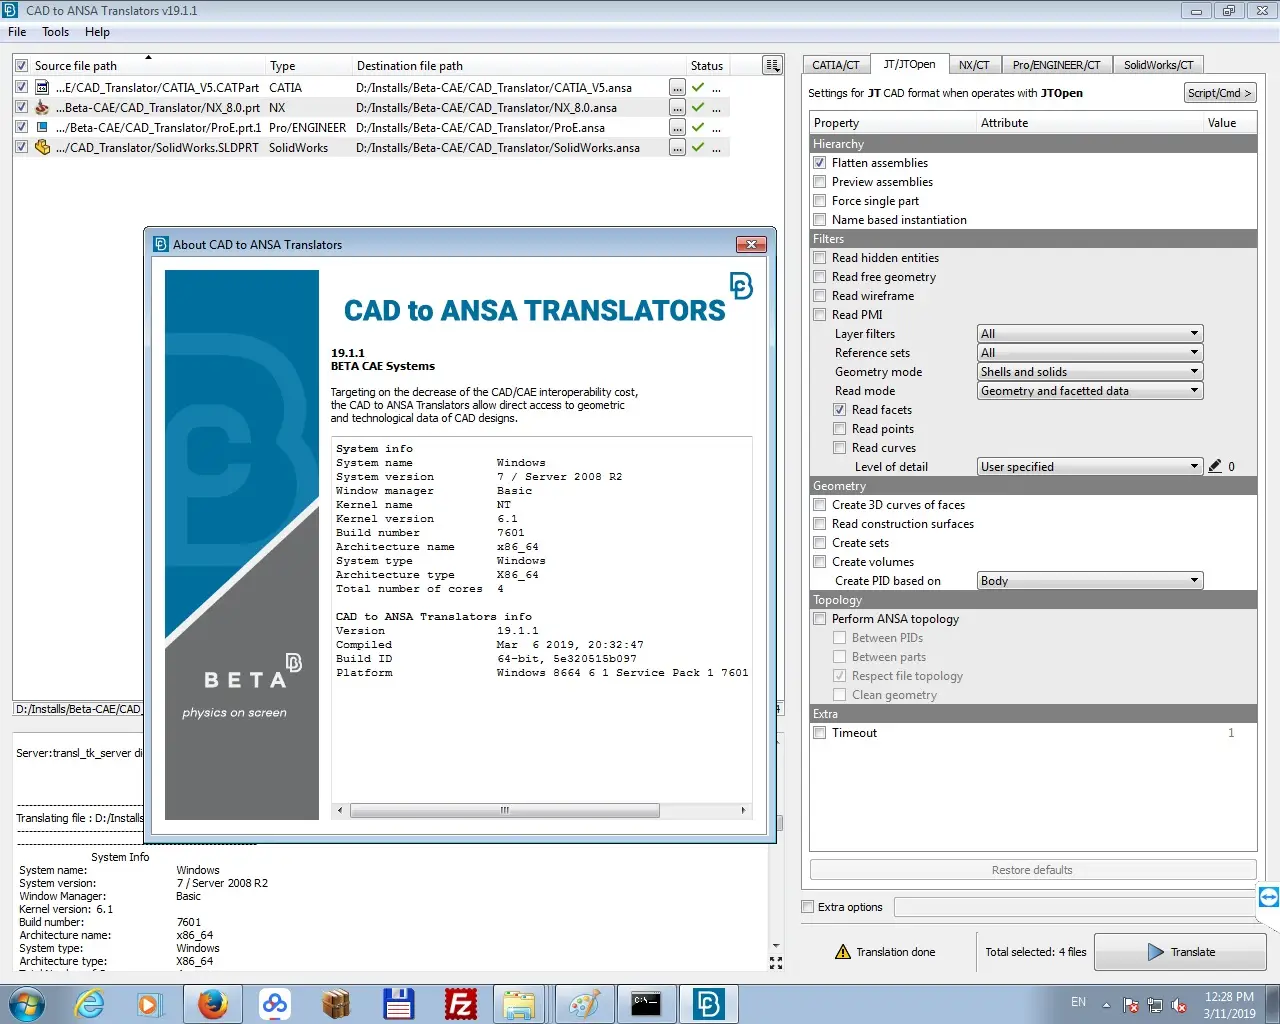Click the scroll-down arrow of the log panel
The height and width of the screenshot is (1024, 1280).
click(x=776, y=945)
